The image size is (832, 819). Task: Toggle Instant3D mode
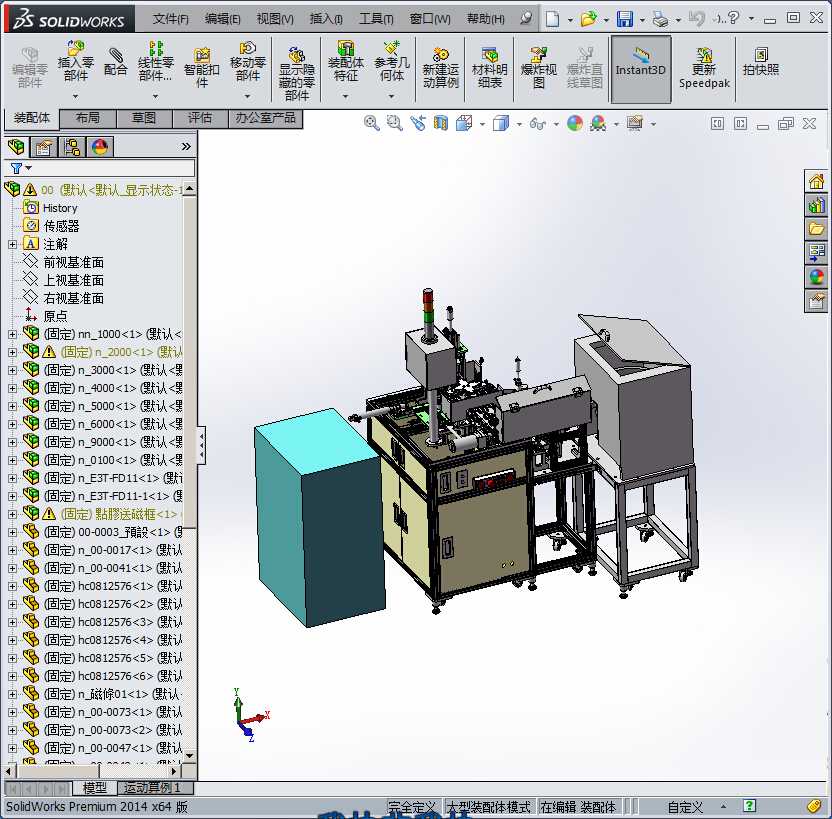[640, 68]
